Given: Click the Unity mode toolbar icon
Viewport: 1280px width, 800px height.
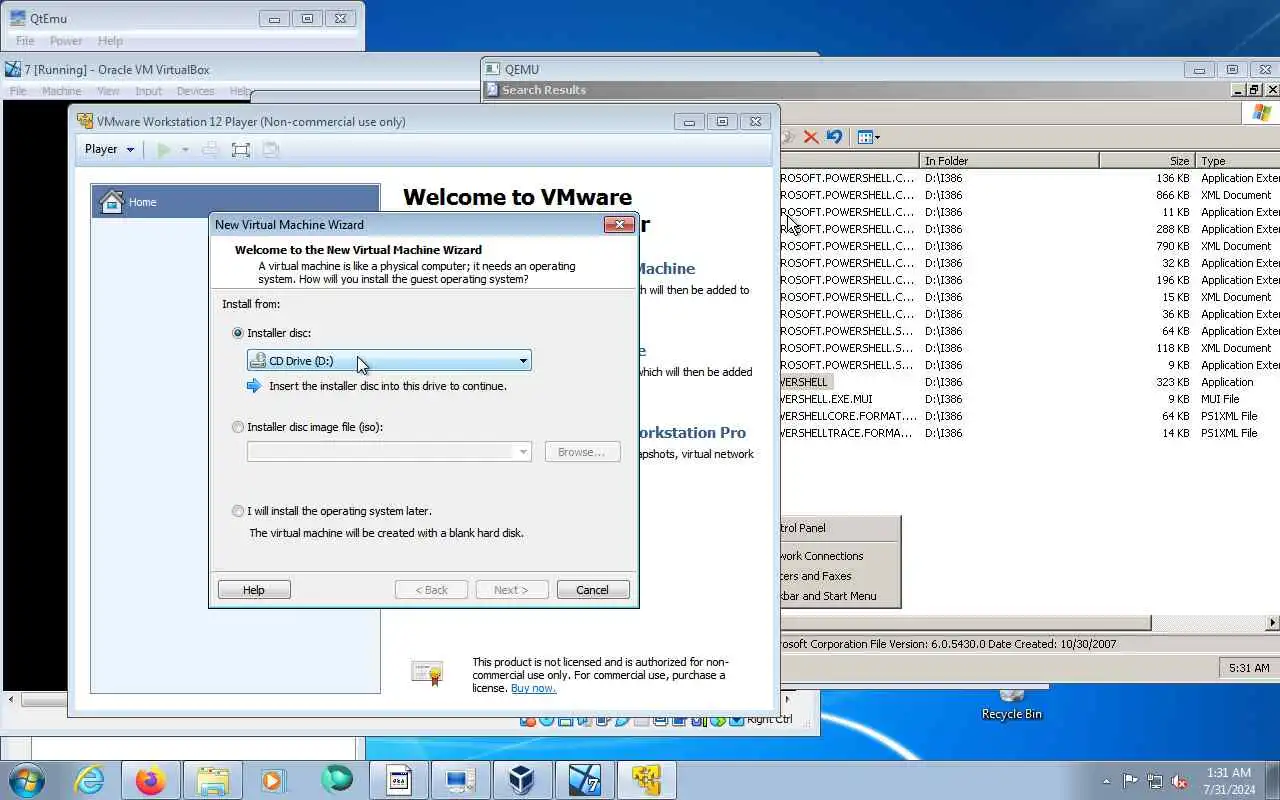Looking at the screenshot, I should [x=270, y=149].
